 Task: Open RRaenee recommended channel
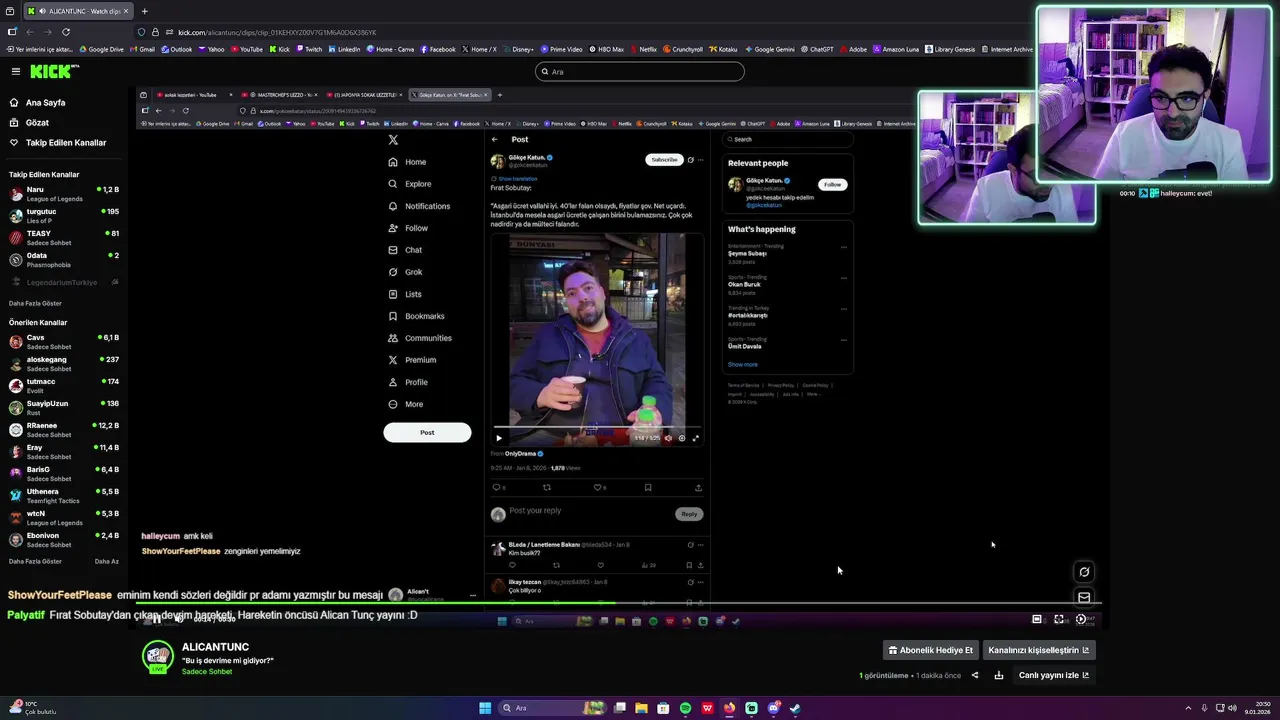click(64, 430)
